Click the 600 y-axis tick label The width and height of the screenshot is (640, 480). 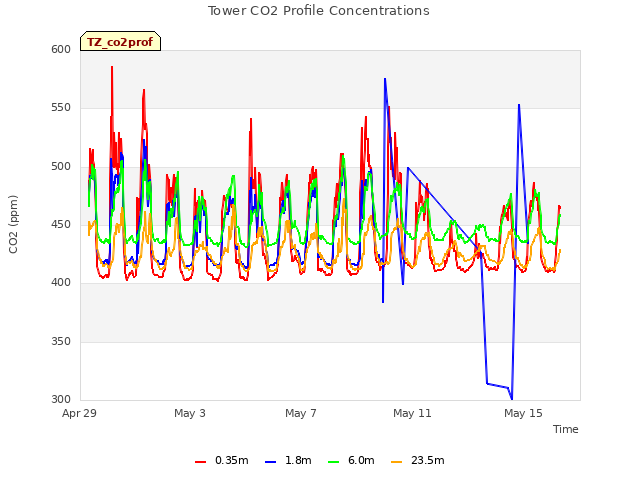pos(61,49)
